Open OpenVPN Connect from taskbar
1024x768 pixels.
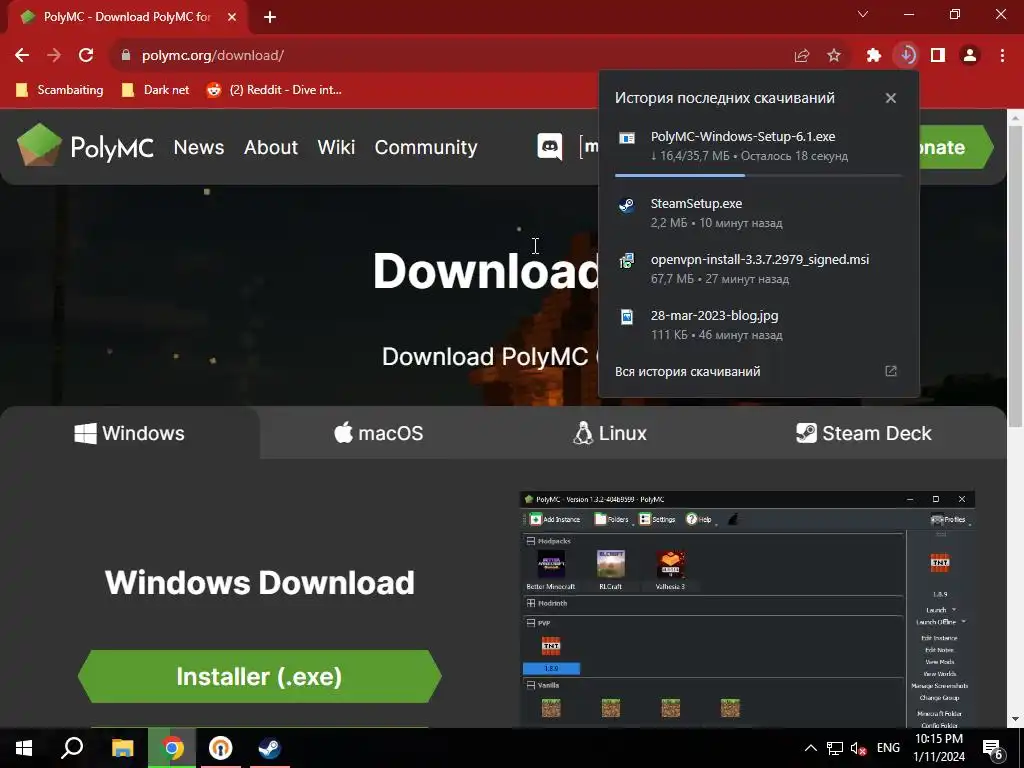(x=221, y=748)
